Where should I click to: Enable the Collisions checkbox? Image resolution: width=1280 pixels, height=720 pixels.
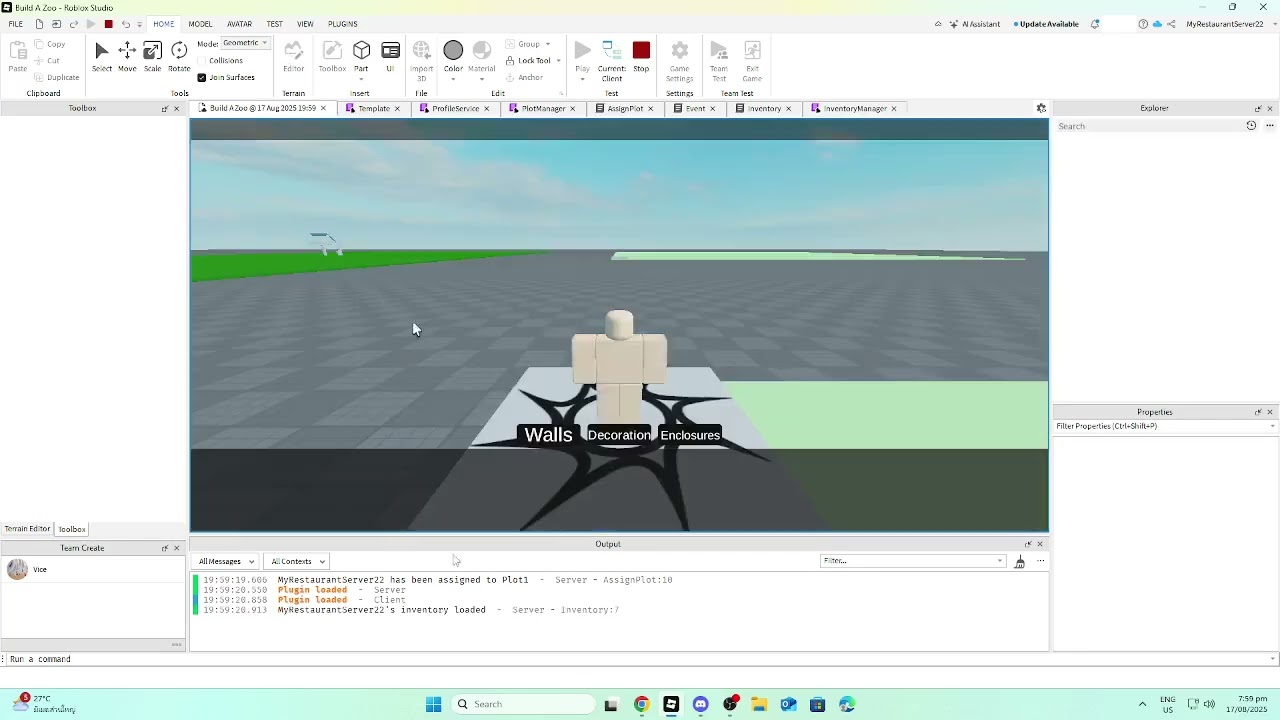click(202, 61)
